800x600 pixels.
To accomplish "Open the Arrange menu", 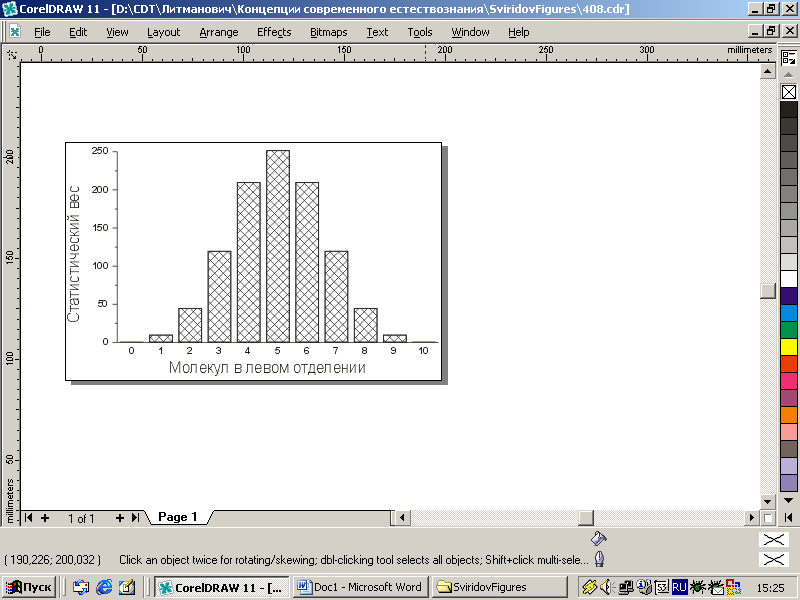I will 218,32.
